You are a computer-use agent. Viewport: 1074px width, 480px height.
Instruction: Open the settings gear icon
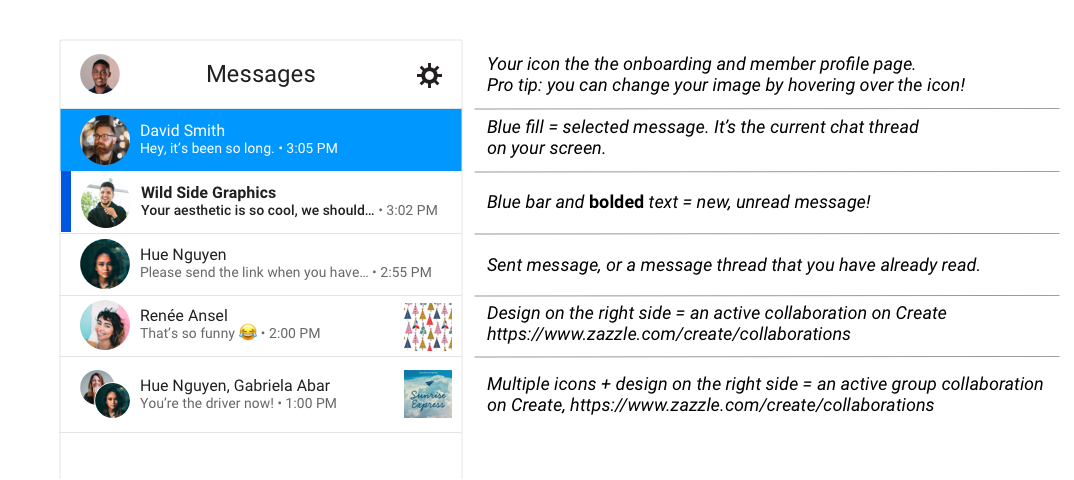click(429, 75)
